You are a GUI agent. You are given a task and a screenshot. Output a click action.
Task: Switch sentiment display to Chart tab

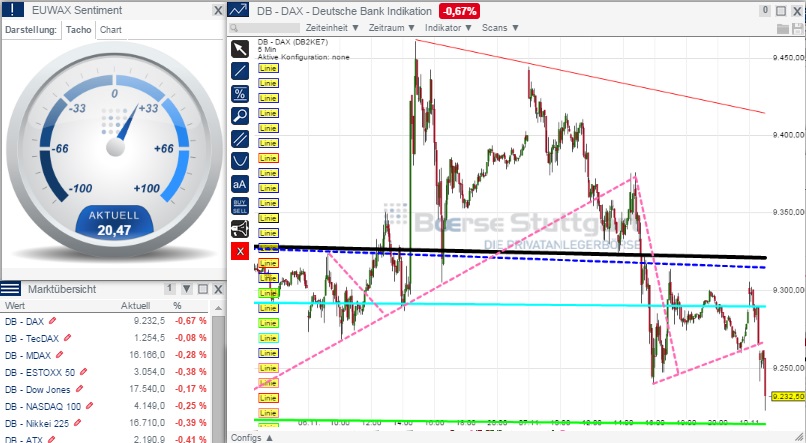click(x=111, y=30)
